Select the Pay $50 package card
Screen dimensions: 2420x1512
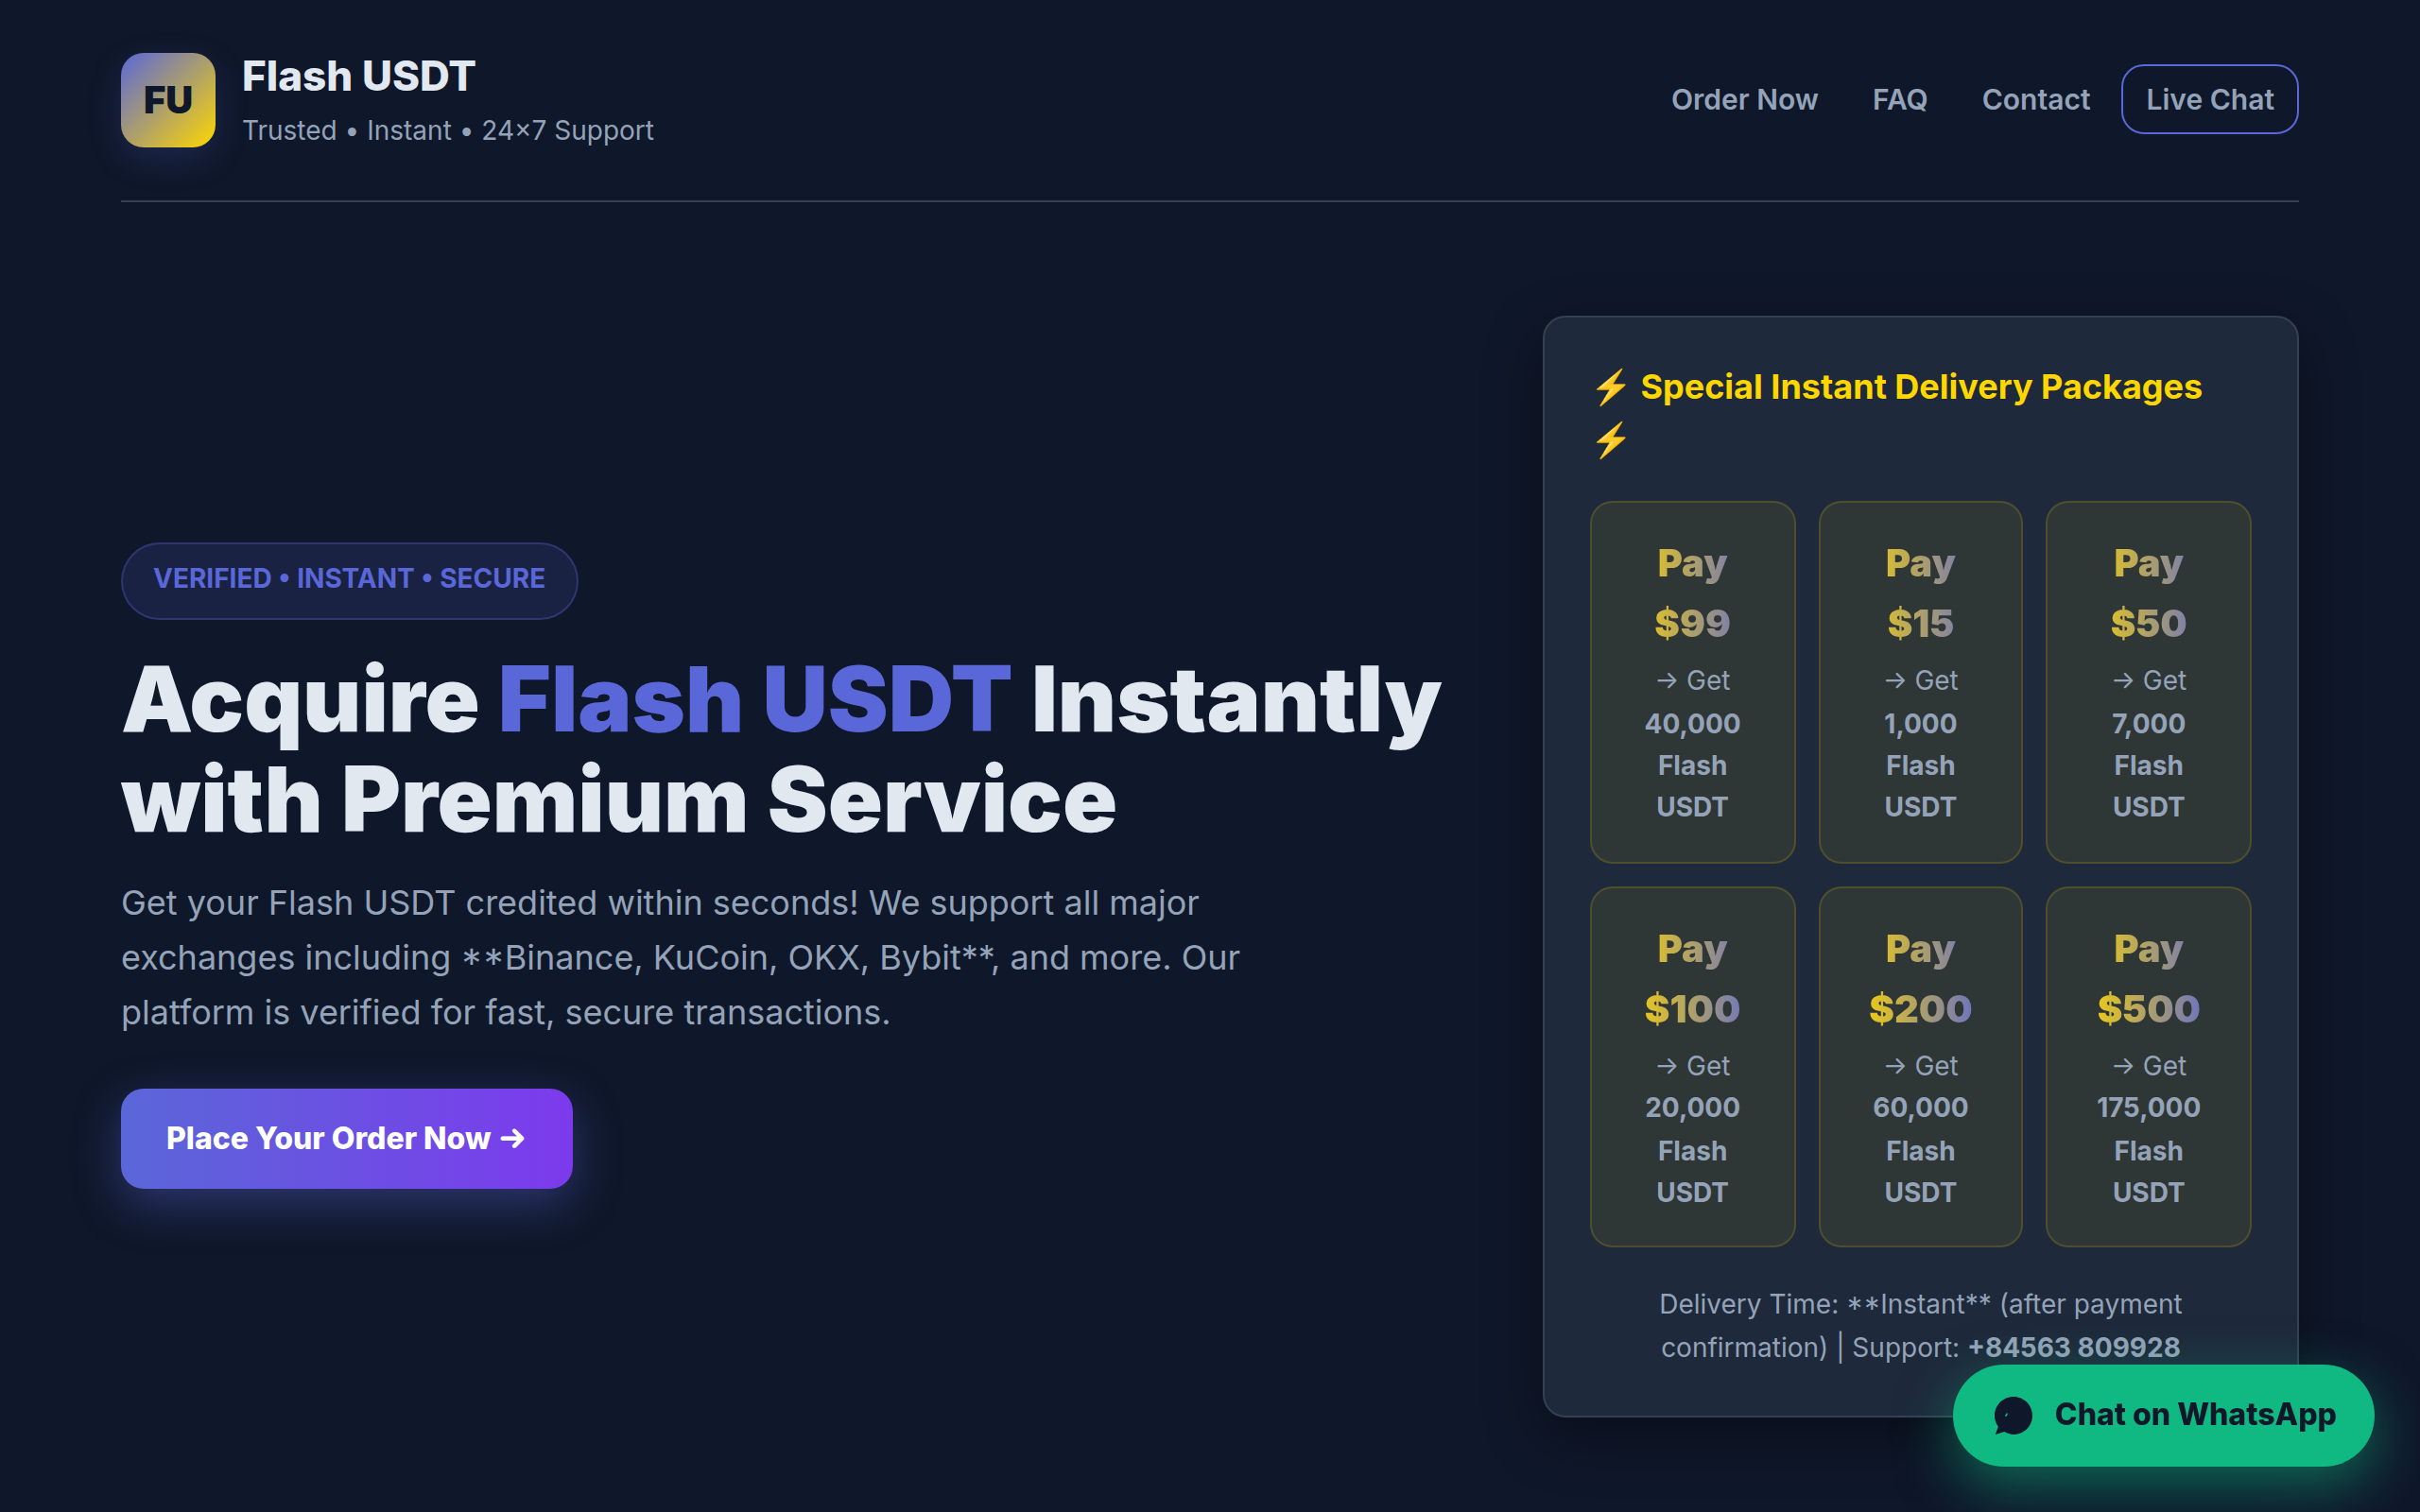[x=2148, y=682]
